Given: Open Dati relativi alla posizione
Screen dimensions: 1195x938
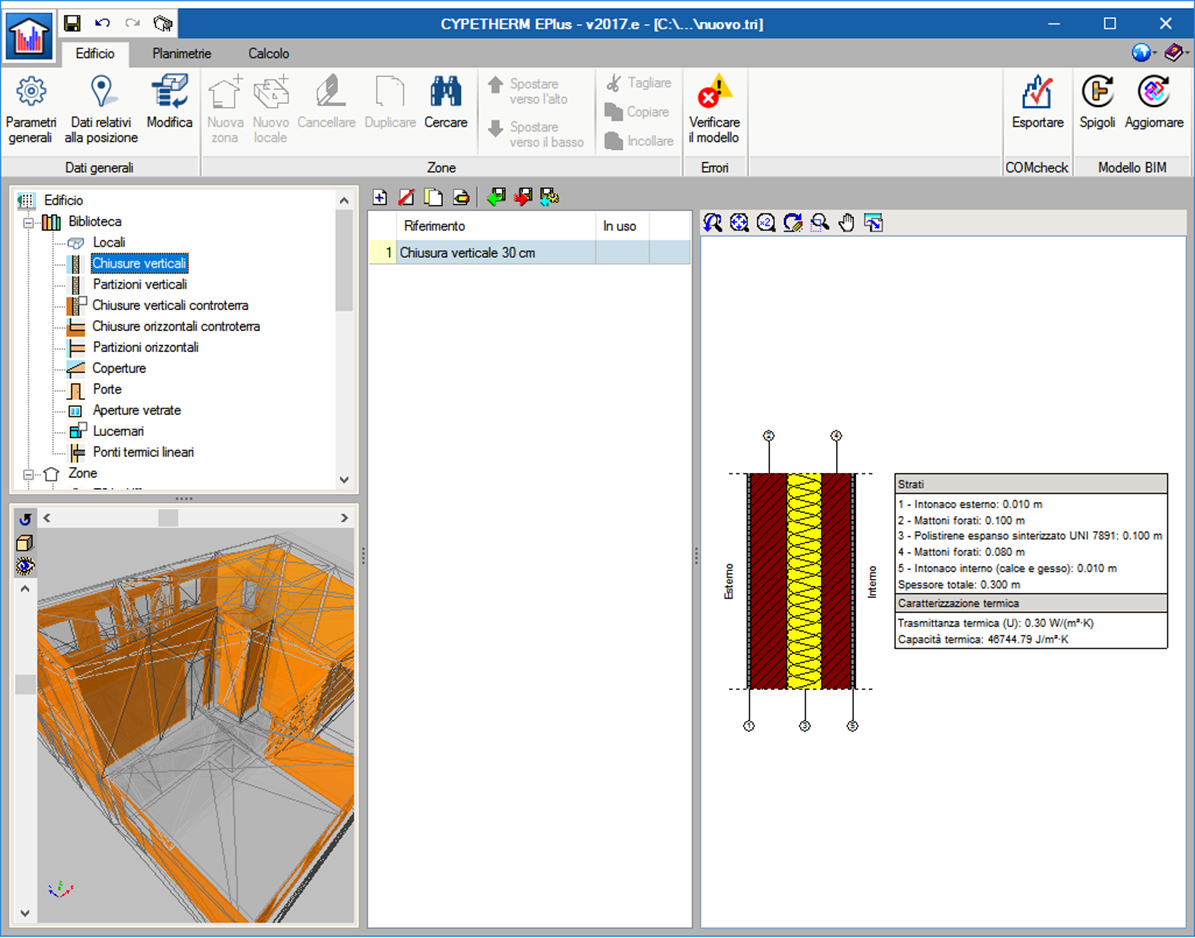Looking at the screenshot, I should pos(101,110).
